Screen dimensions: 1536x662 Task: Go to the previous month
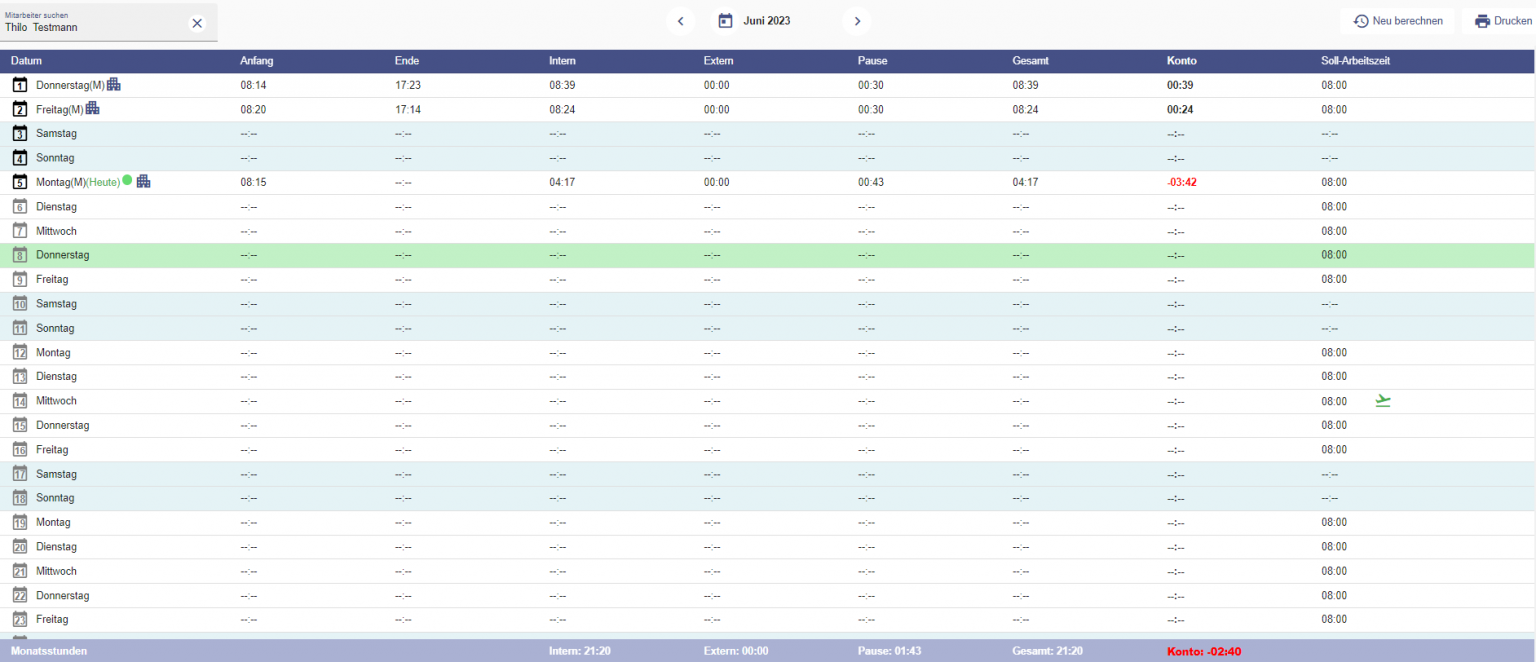pyautogui.click(x=680, y=21)
